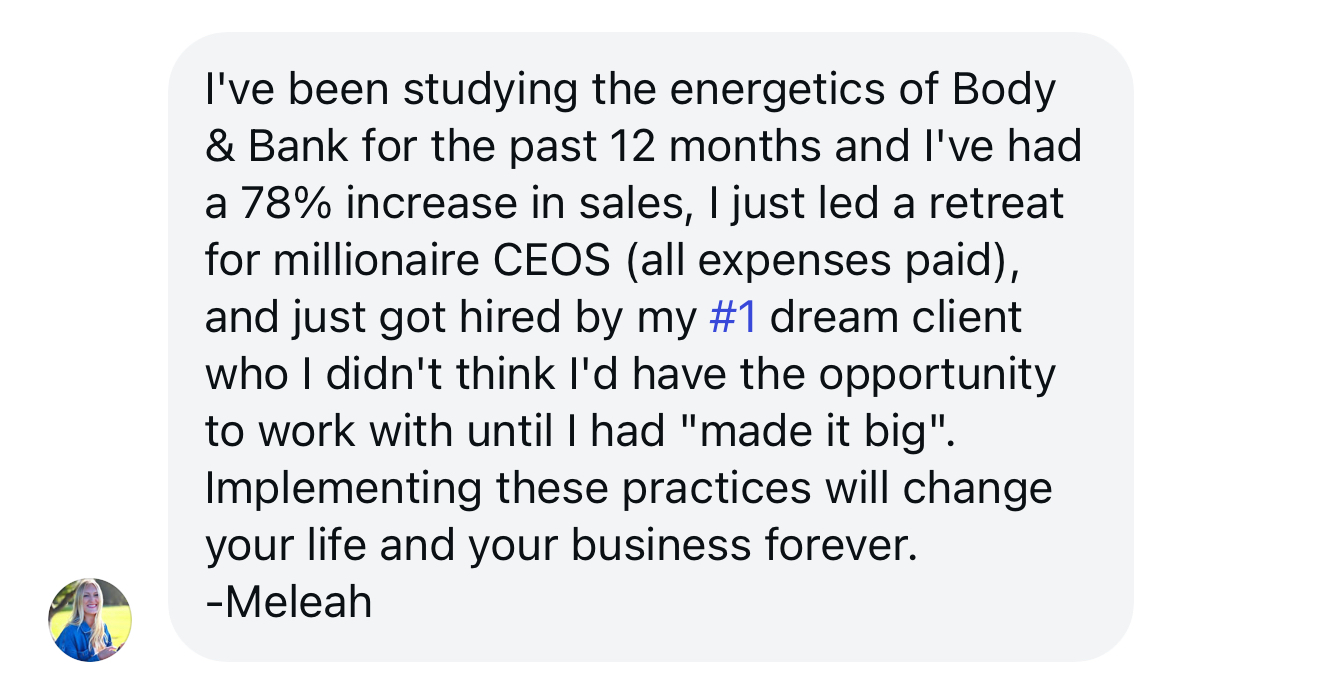Click the word "opportunity" in the message
This screenshot has width=1320, height=690.
click(937, 377)
